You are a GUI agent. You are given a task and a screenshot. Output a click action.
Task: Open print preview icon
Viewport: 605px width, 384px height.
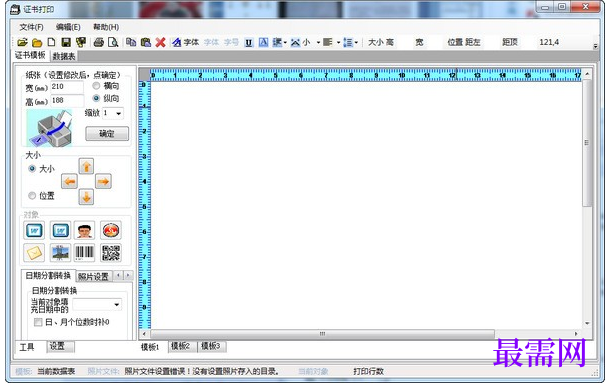click(113, 42)
